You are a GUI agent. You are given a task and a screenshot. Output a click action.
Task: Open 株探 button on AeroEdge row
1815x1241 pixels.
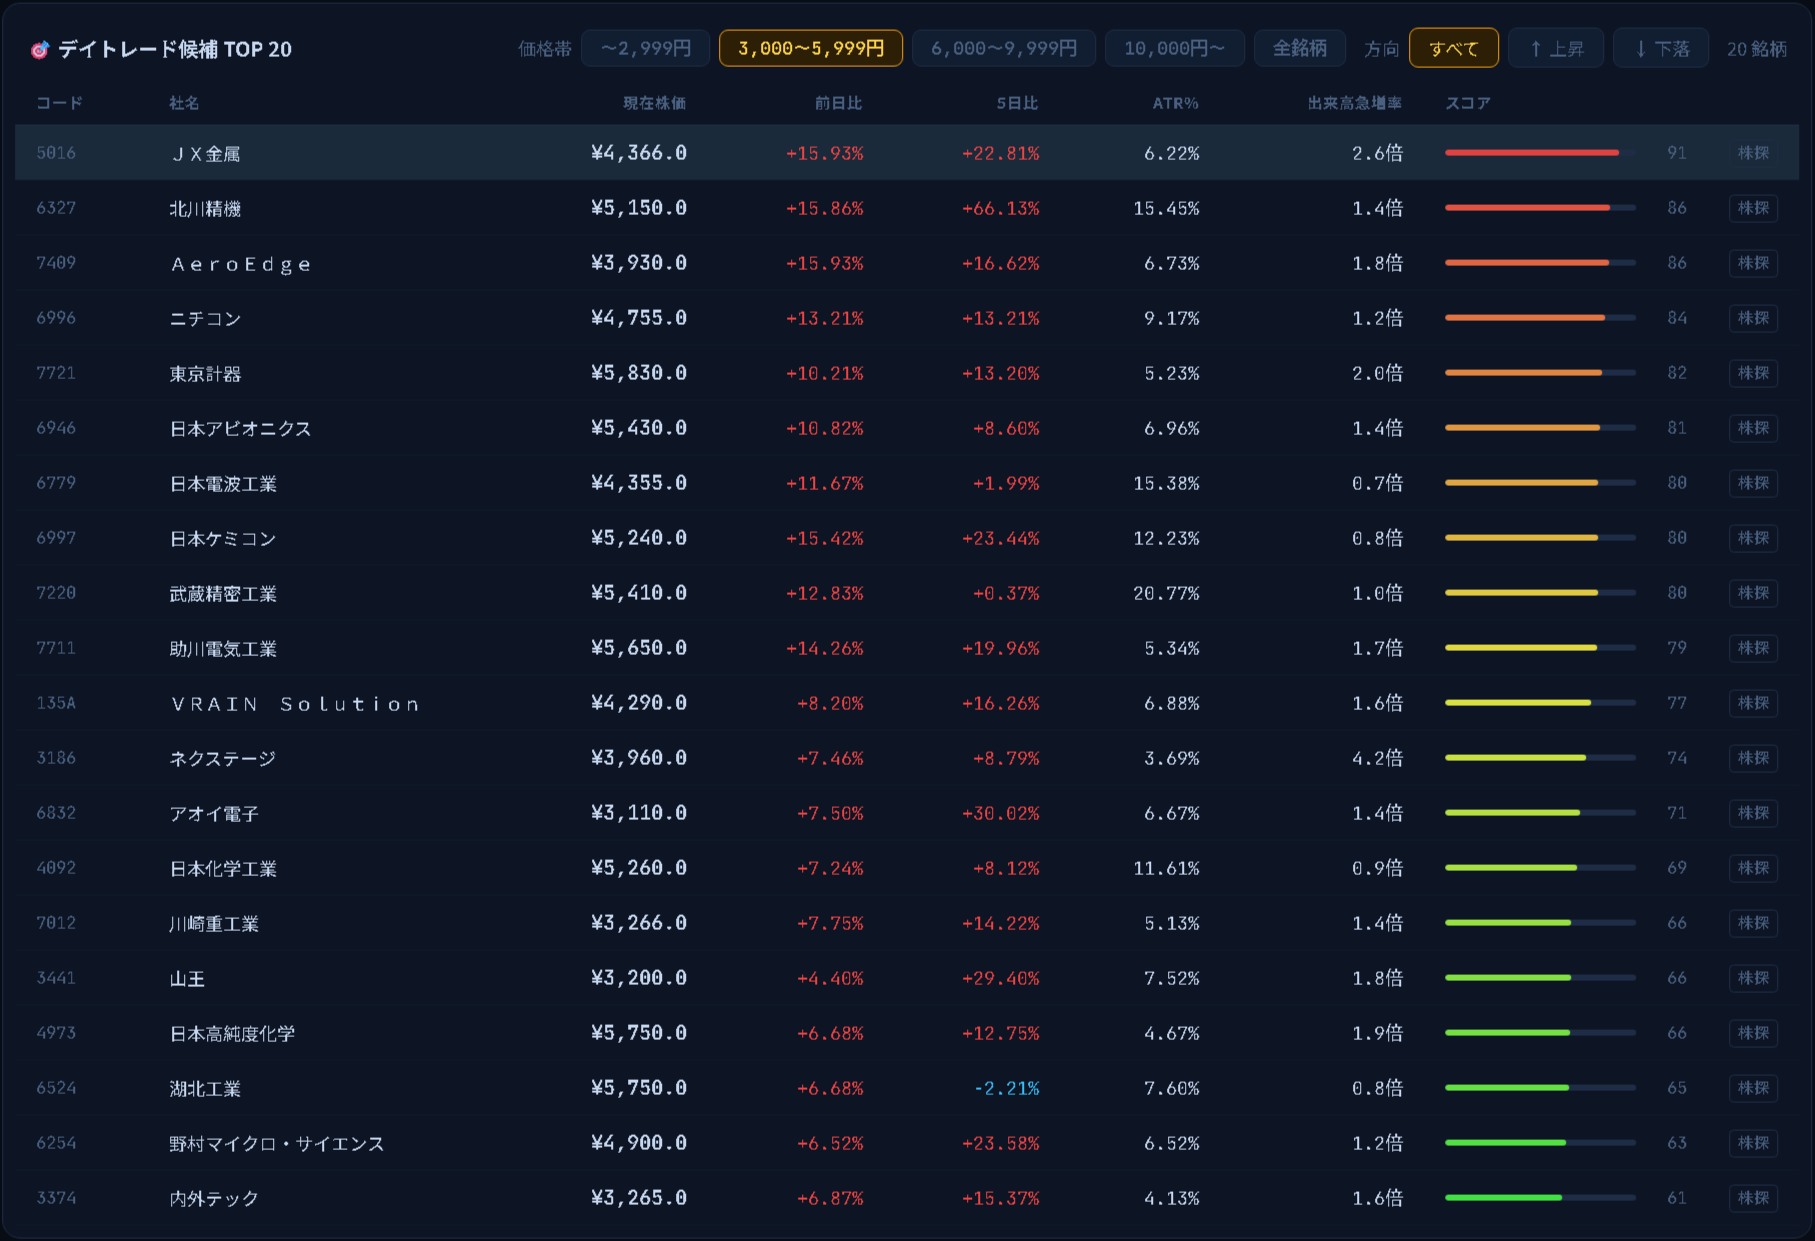(1753, 263)
